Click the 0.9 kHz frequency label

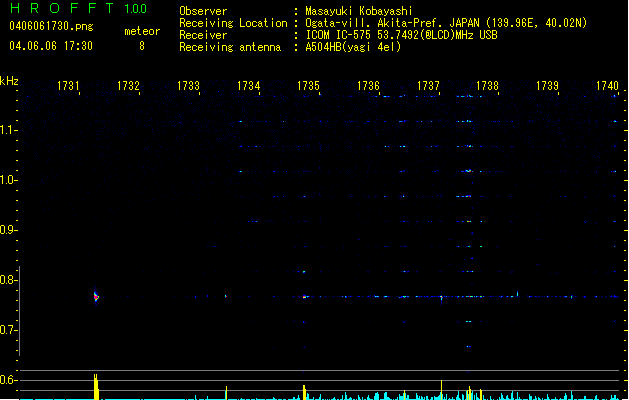point(8,230)
